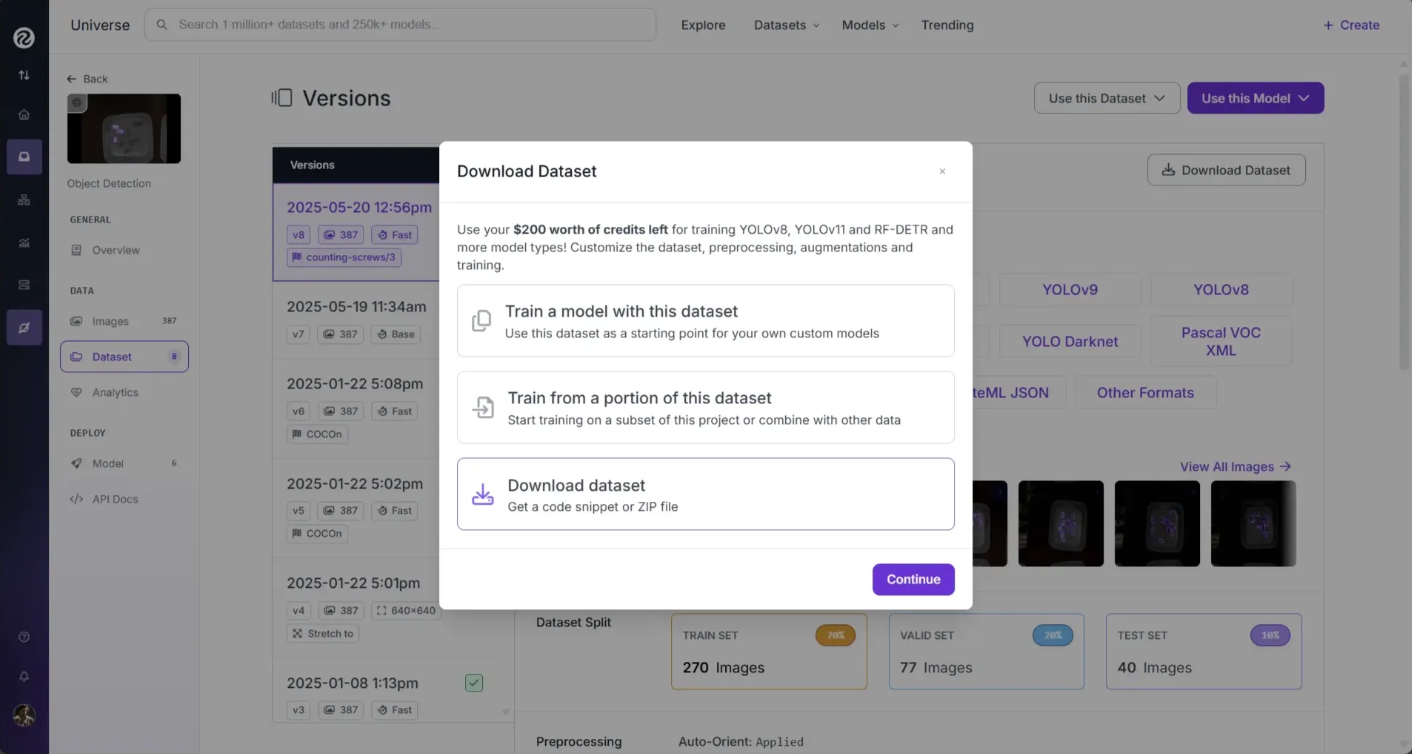Click the user avatar icon
Viewport: 1412px width, 754px height.
coord(24,715)
